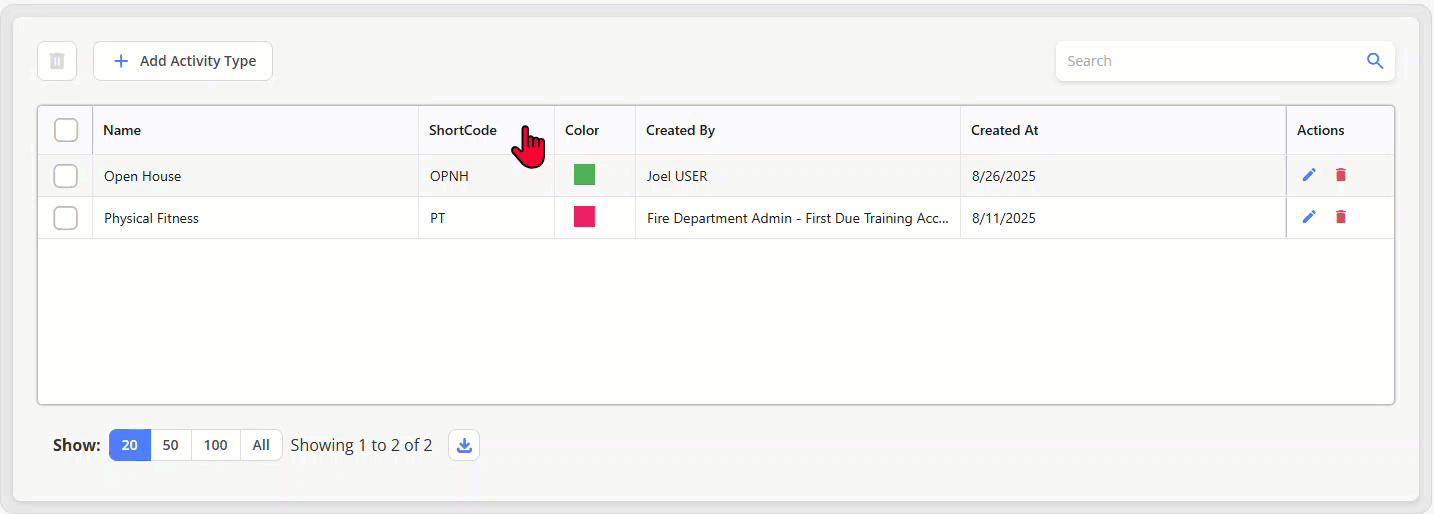Click the green Open House color swatch

point(584,175)
